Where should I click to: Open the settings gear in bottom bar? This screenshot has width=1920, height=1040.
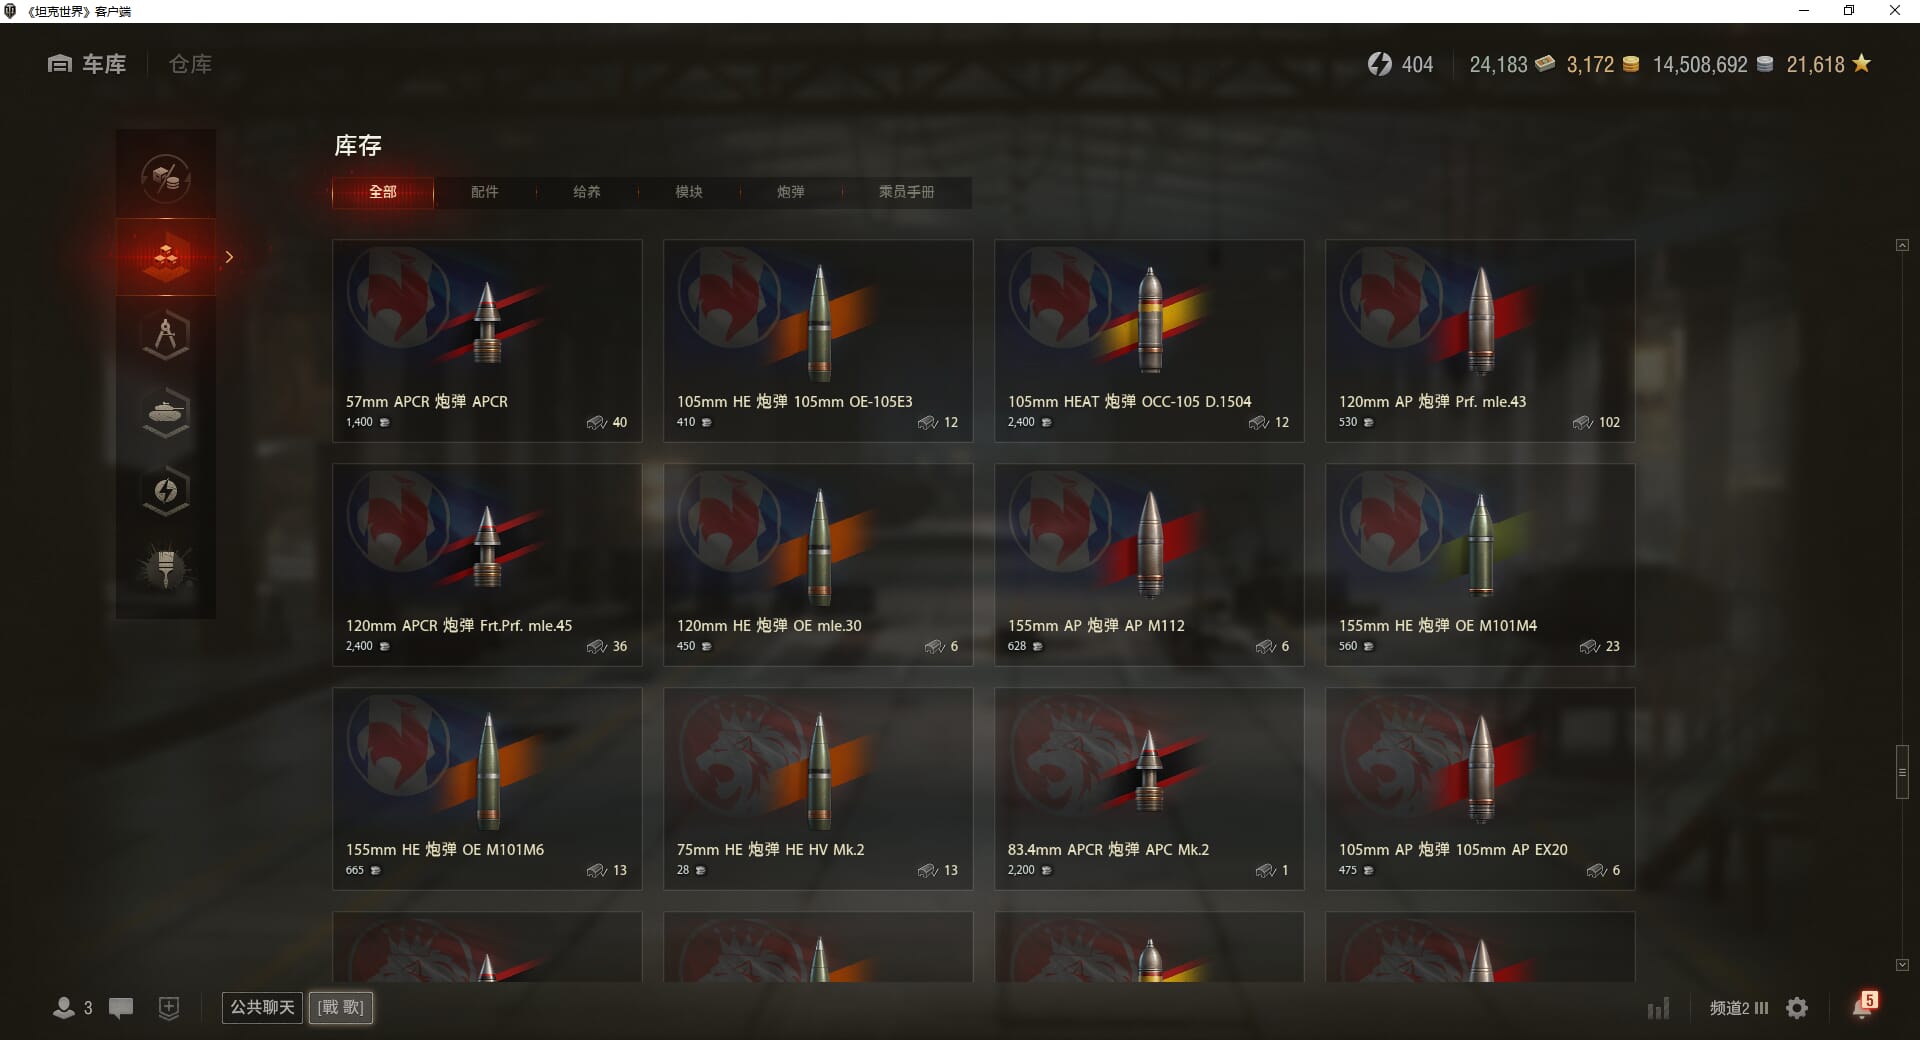pyautogui.click(x=1797, y=1008)
